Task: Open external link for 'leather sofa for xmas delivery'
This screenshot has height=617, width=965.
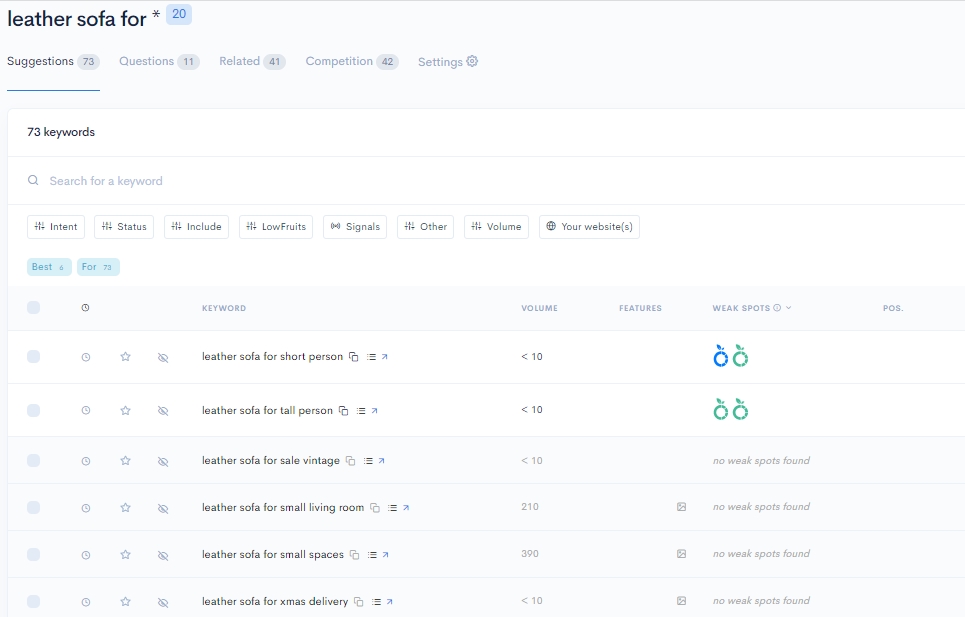Action: pos(390,602)
